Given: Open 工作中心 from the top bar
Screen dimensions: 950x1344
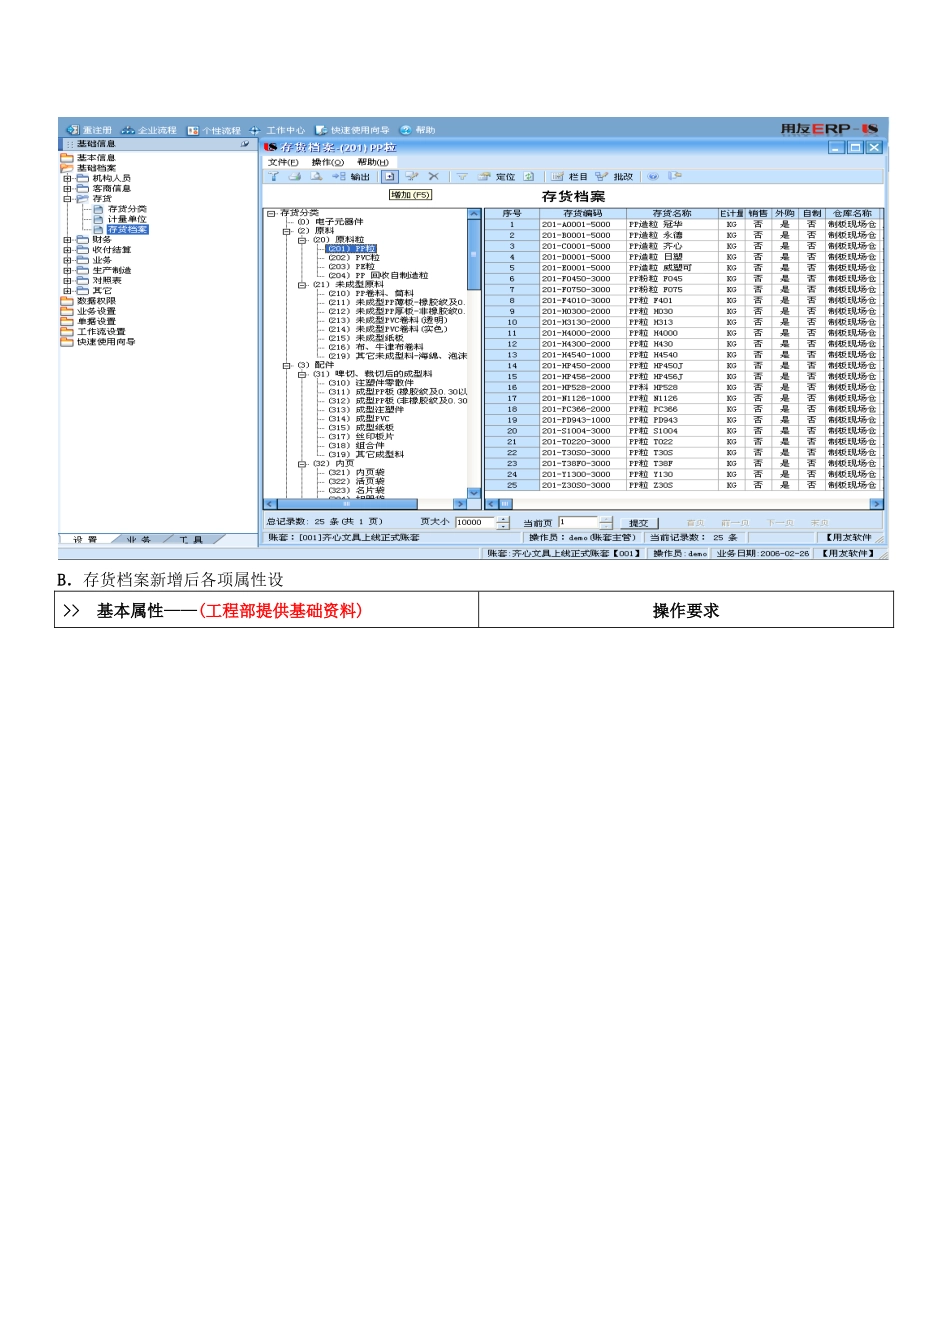Looking at the screenshot, I should (x=277, y=130).
